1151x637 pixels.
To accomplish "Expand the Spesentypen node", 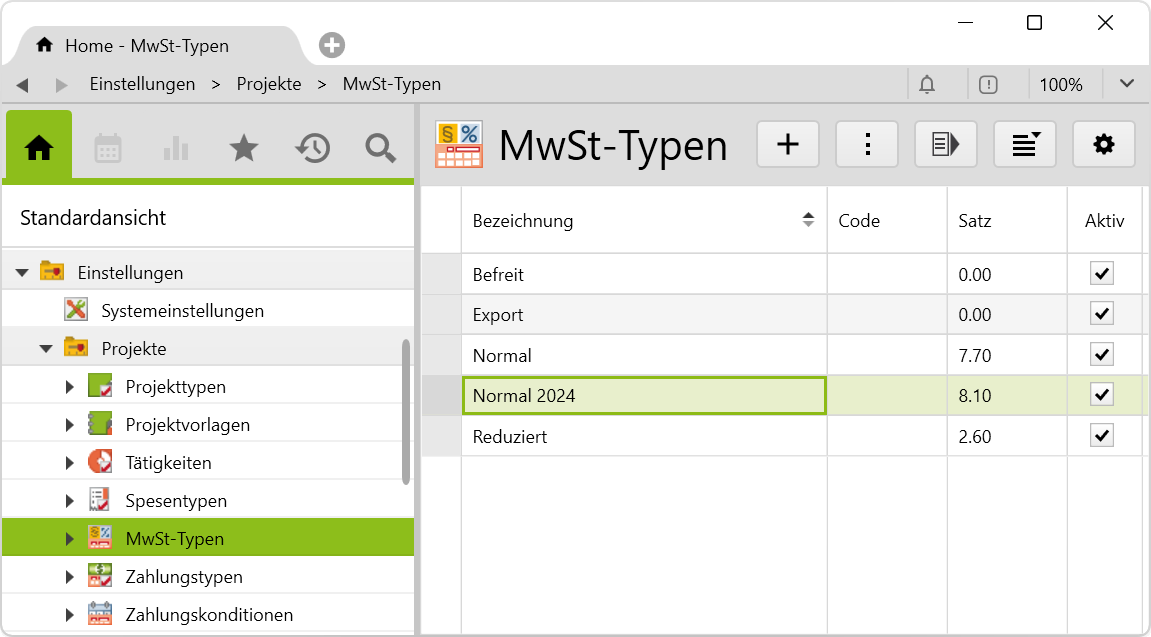I will 70,500.
